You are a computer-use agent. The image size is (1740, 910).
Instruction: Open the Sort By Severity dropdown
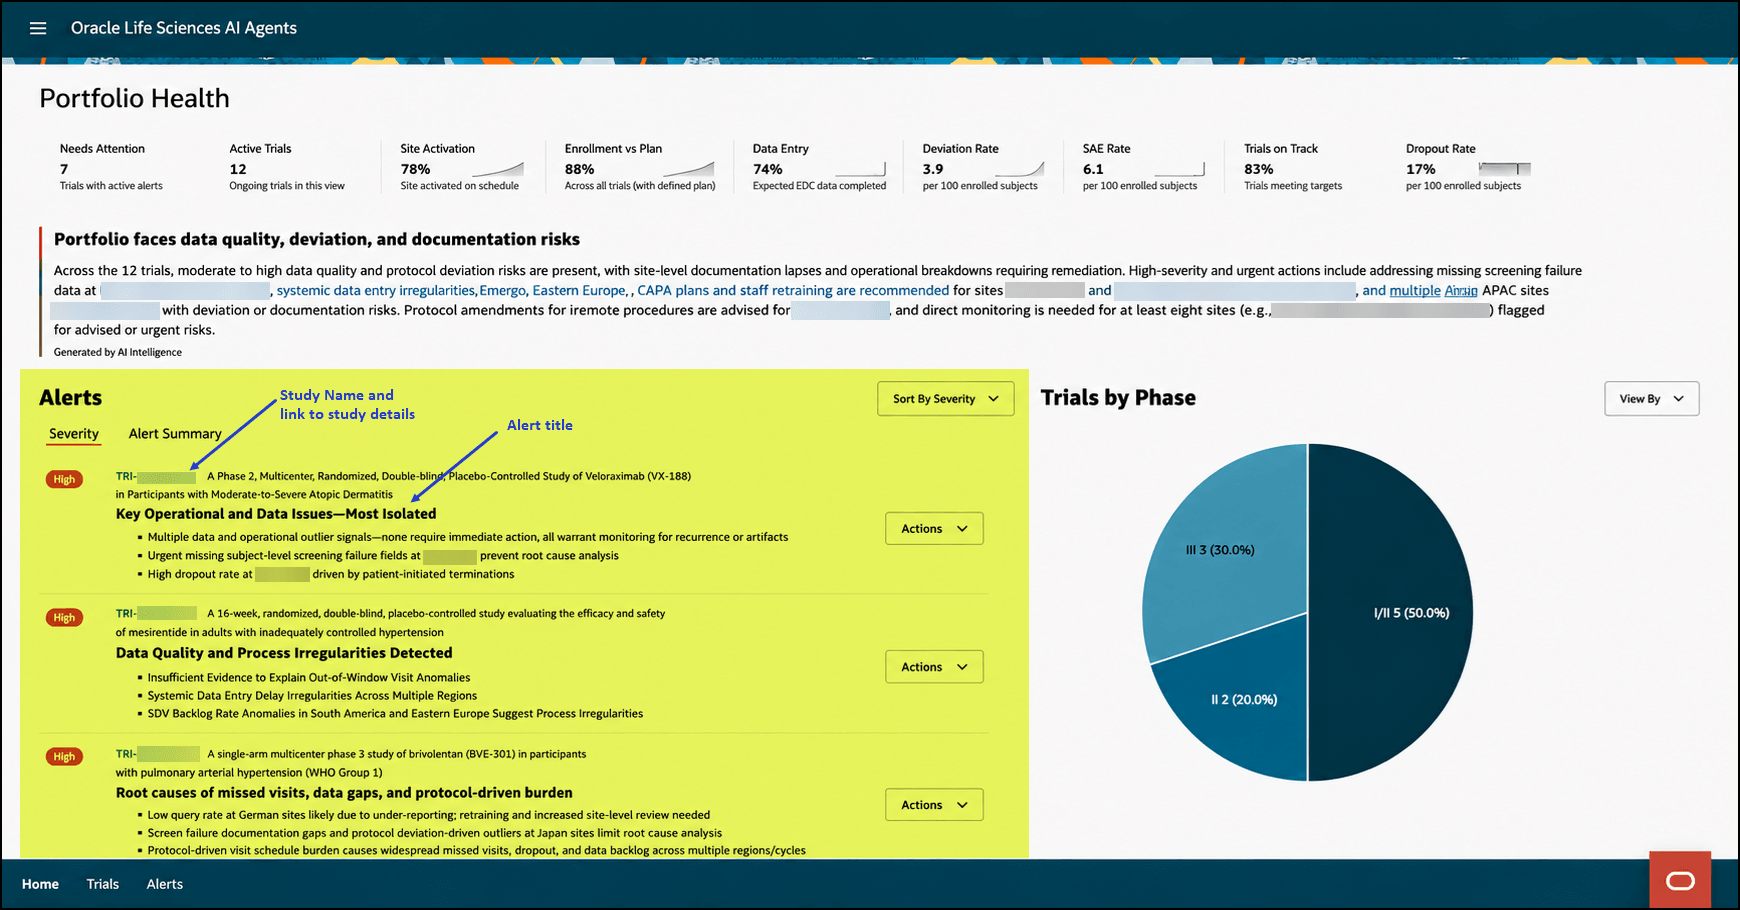click(945, 398)
